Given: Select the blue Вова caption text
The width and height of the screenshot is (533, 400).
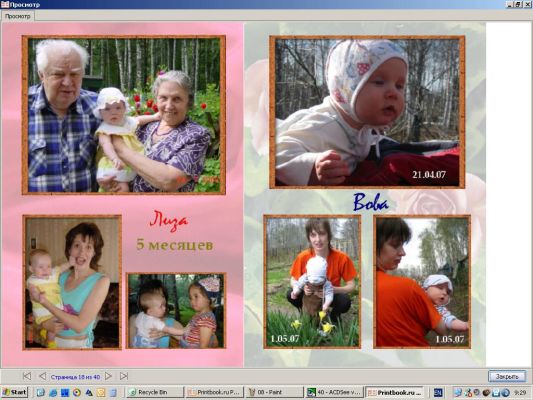Looking at the screenshot, I should (x=371, y=203).
